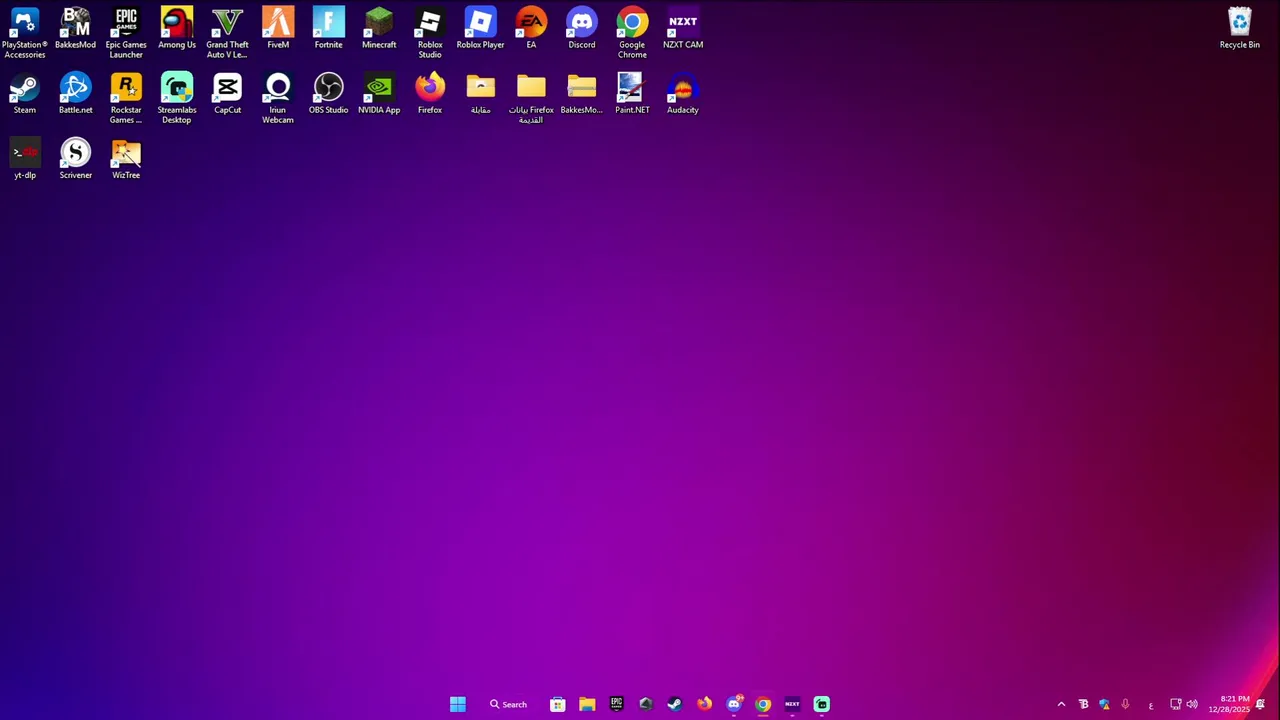This screenshot has width=1280, height=720.
Task: Open PlayStation Accessories desktop shortcut
Action: click(25, 33)
